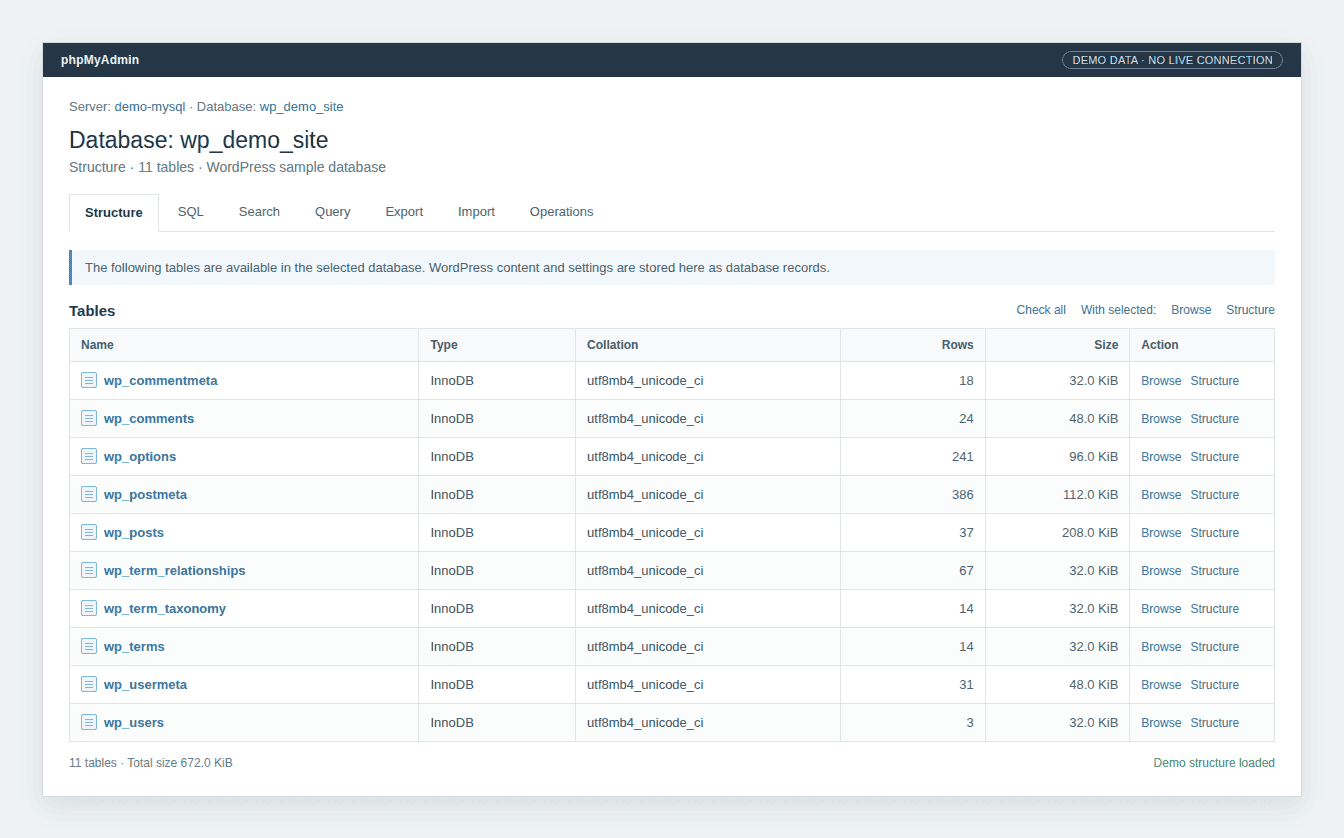Select the Structure tab
This screenshot has height=838, width=1344.
point(114,213)
